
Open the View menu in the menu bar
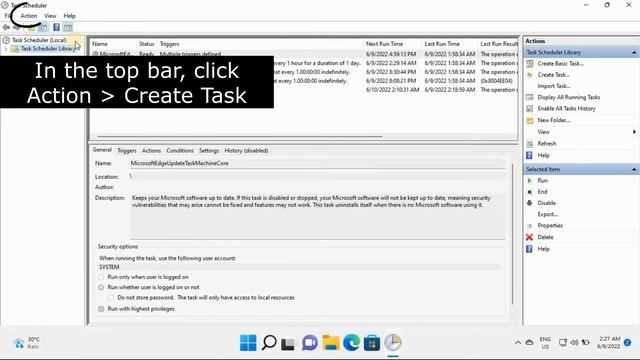tap(50, 16)
